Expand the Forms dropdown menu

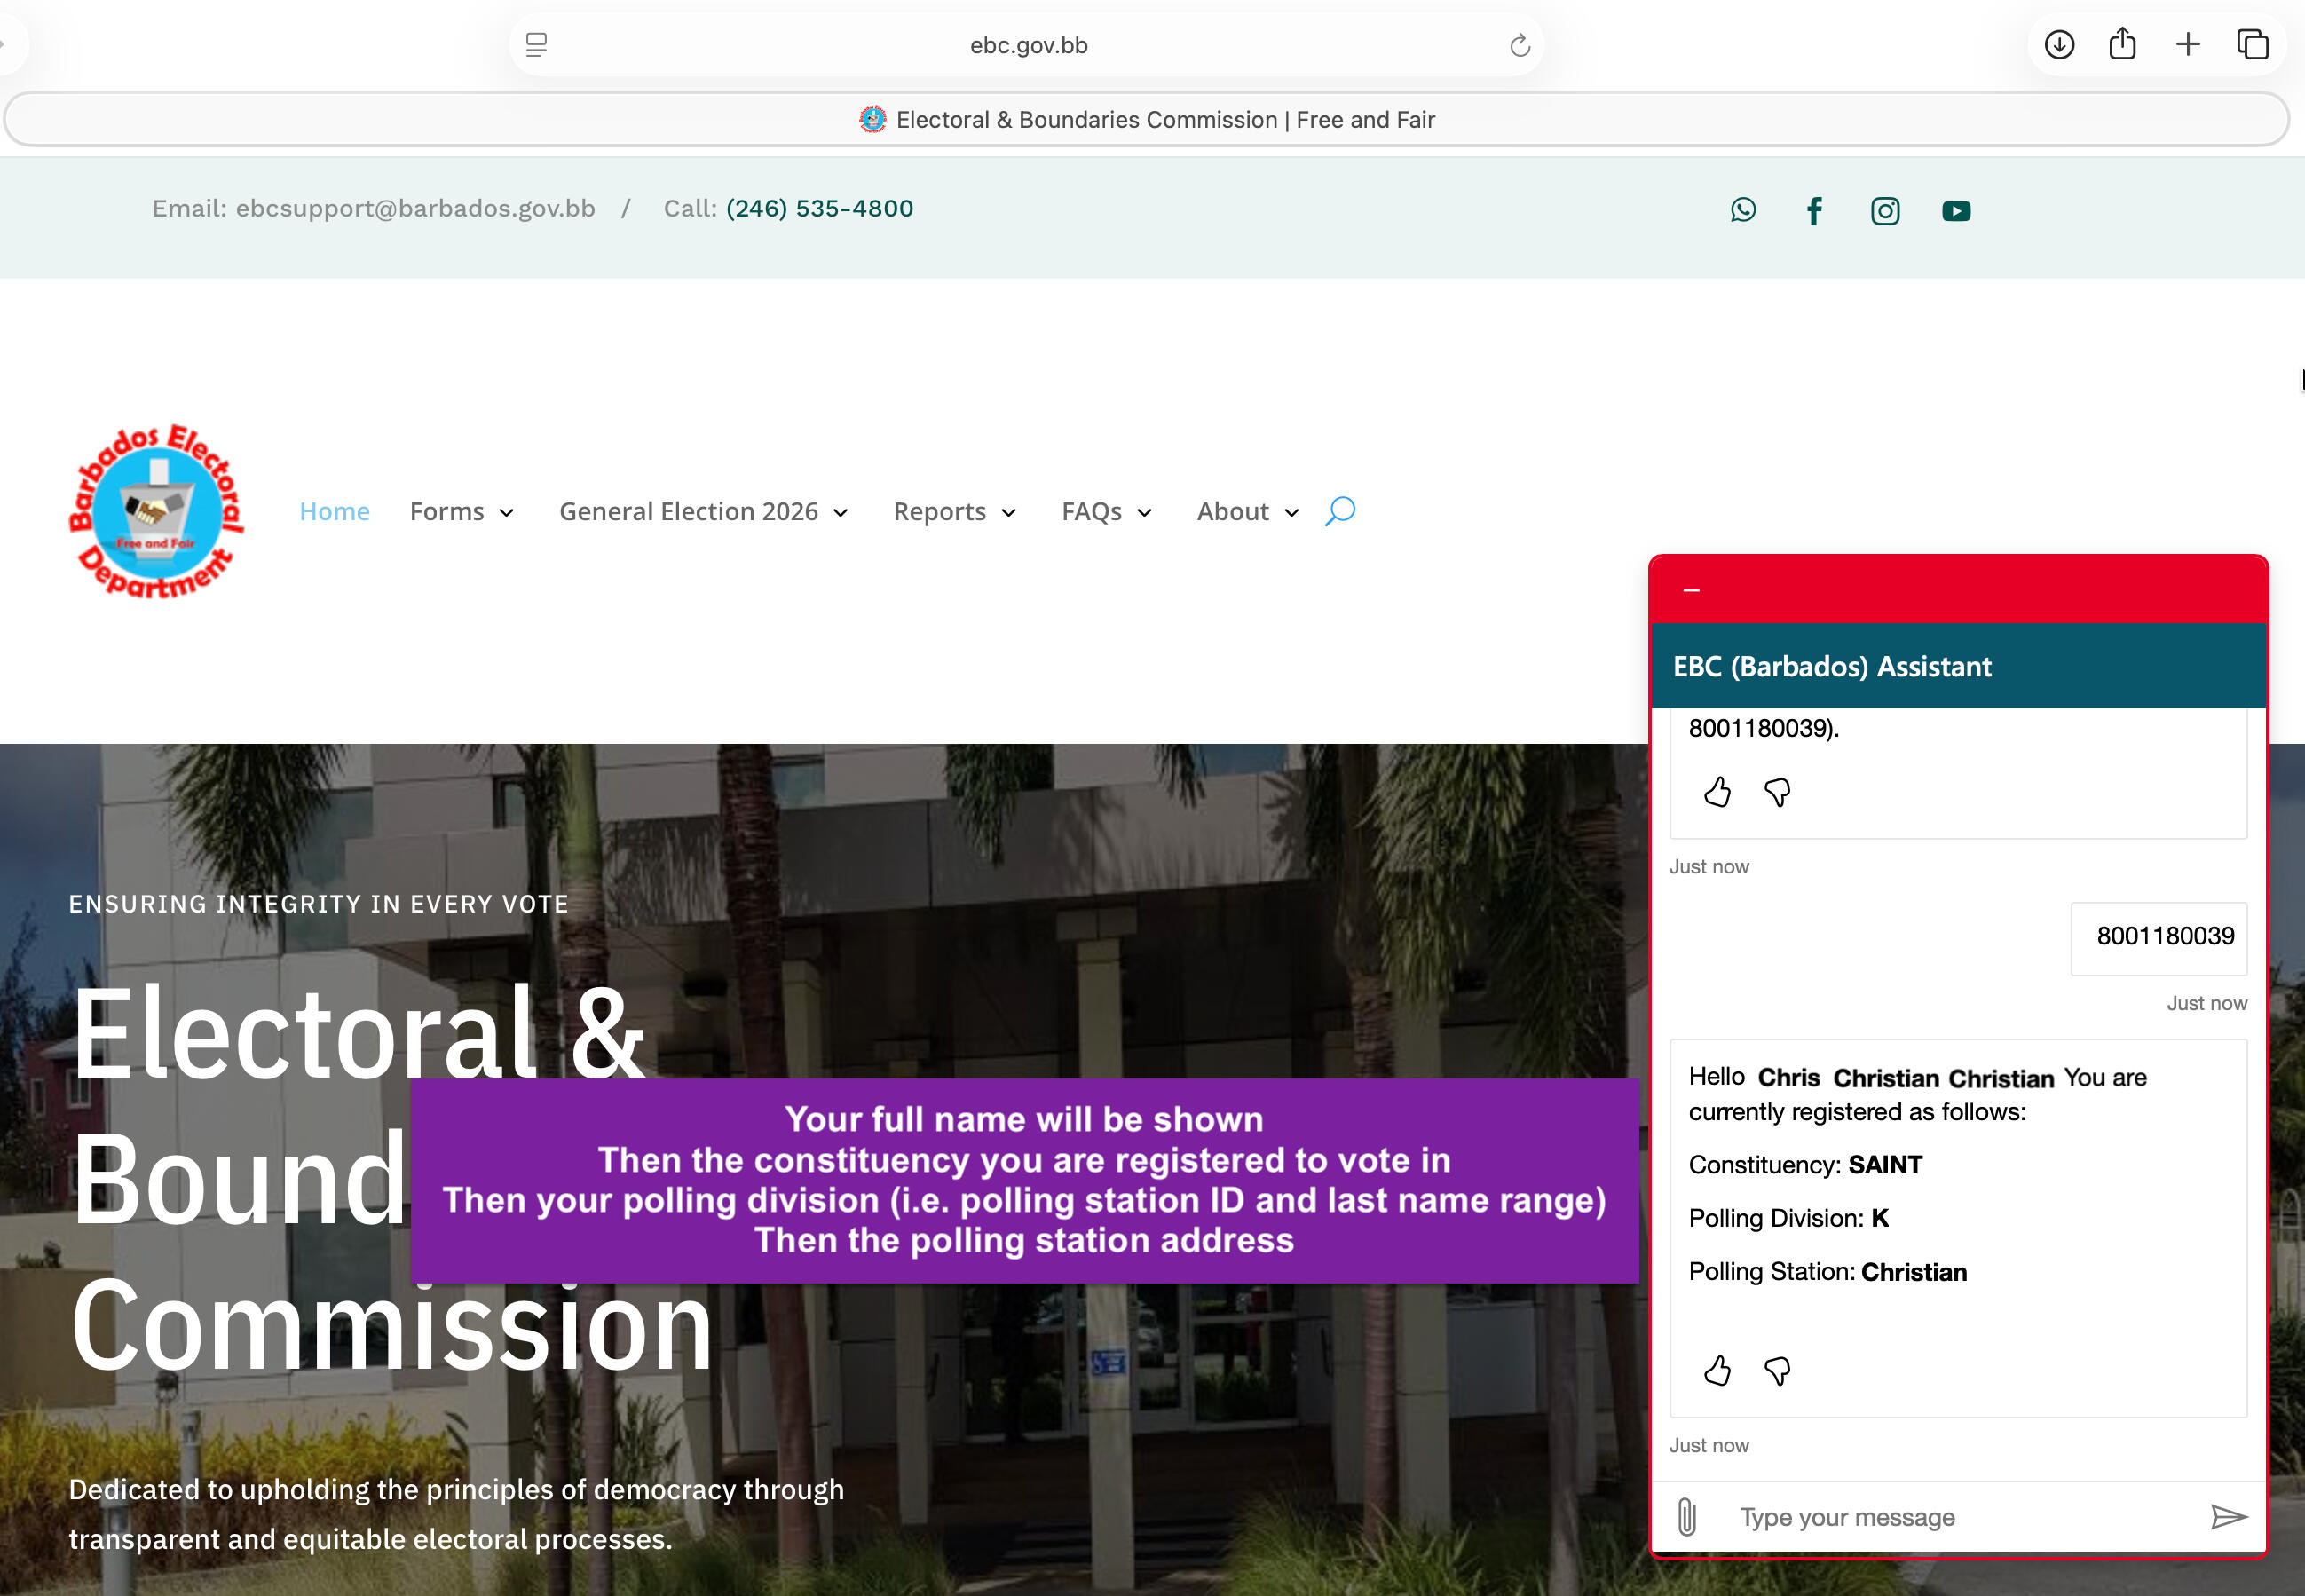[462, 511]
